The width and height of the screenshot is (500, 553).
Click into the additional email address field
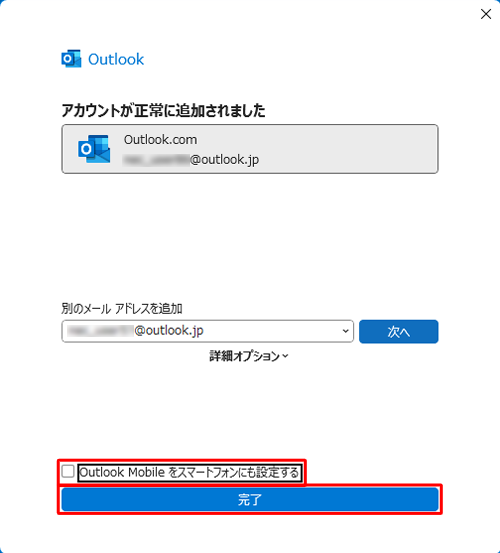(207, 331)
